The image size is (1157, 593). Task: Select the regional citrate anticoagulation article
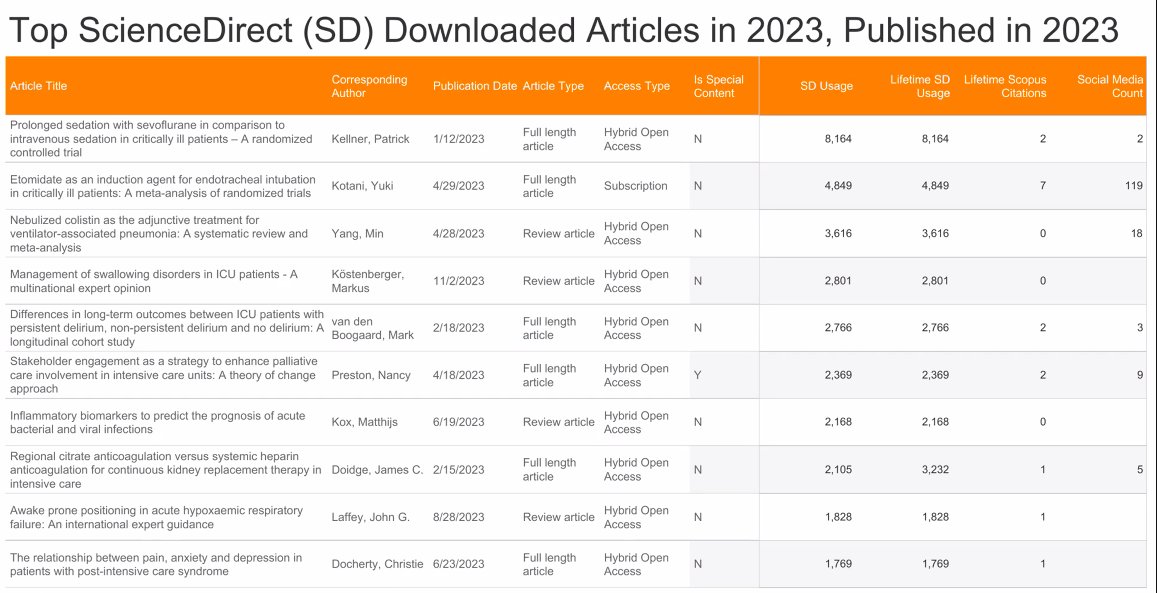coord(165,469)
